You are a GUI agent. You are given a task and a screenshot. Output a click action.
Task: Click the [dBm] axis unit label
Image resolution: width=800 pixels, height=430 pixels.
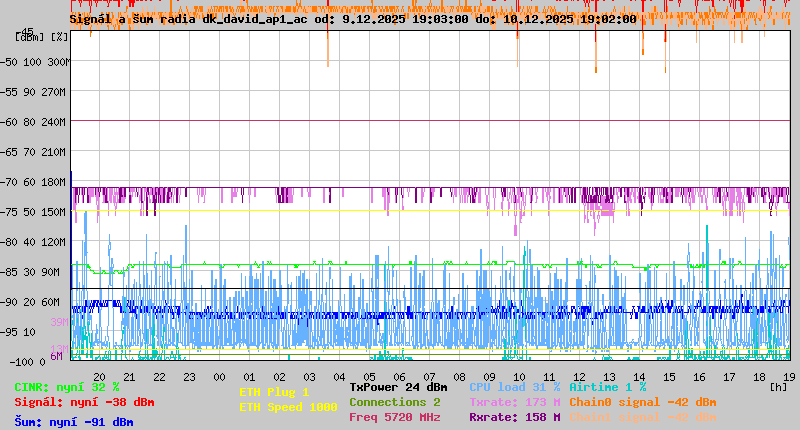point(29,36)
